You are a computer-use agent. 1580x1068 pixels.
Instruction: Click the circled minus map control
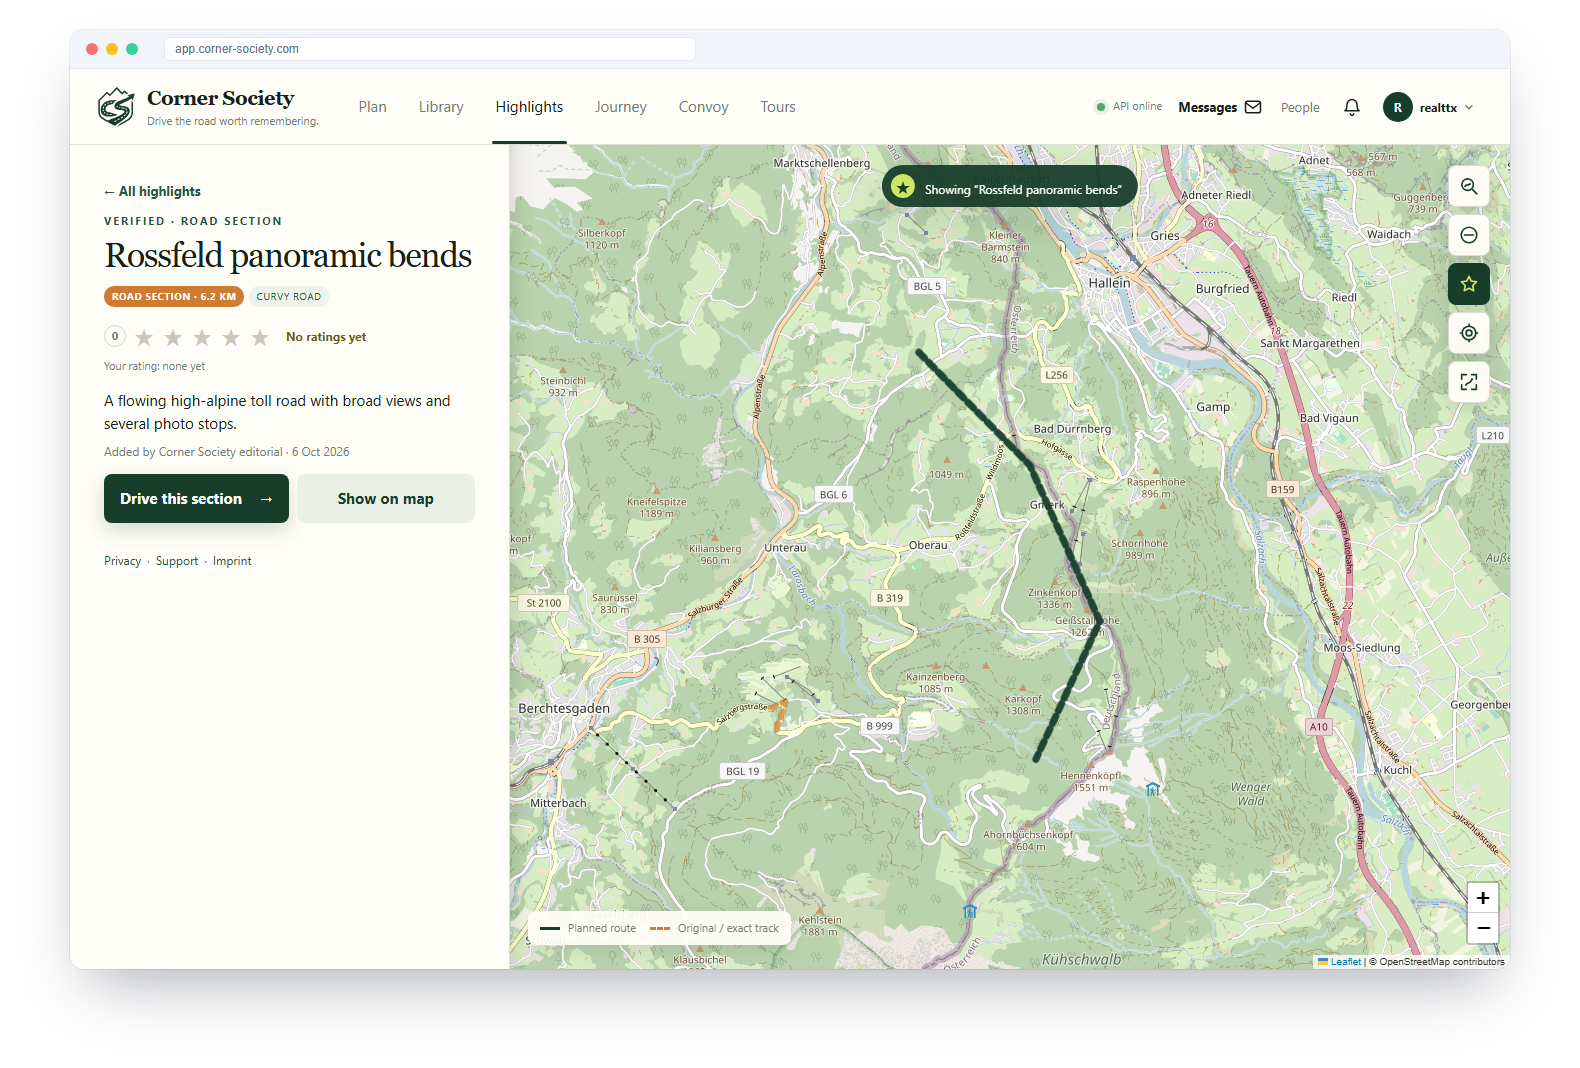[x=1468, y=235]
